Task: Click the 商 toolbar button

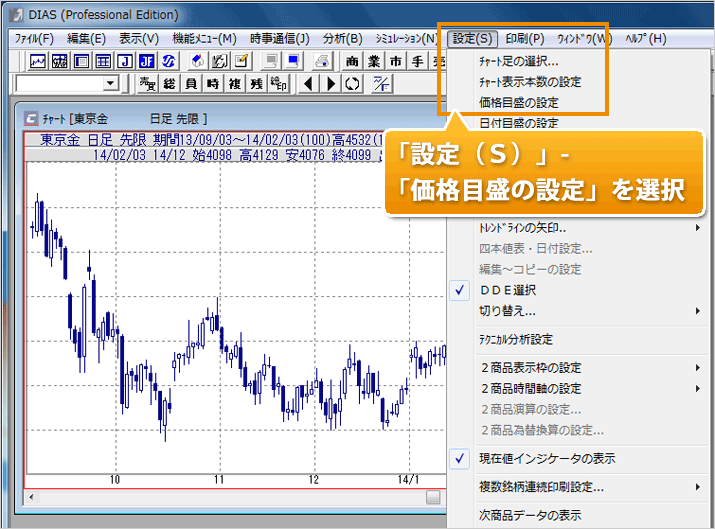Action: (353, 61)
